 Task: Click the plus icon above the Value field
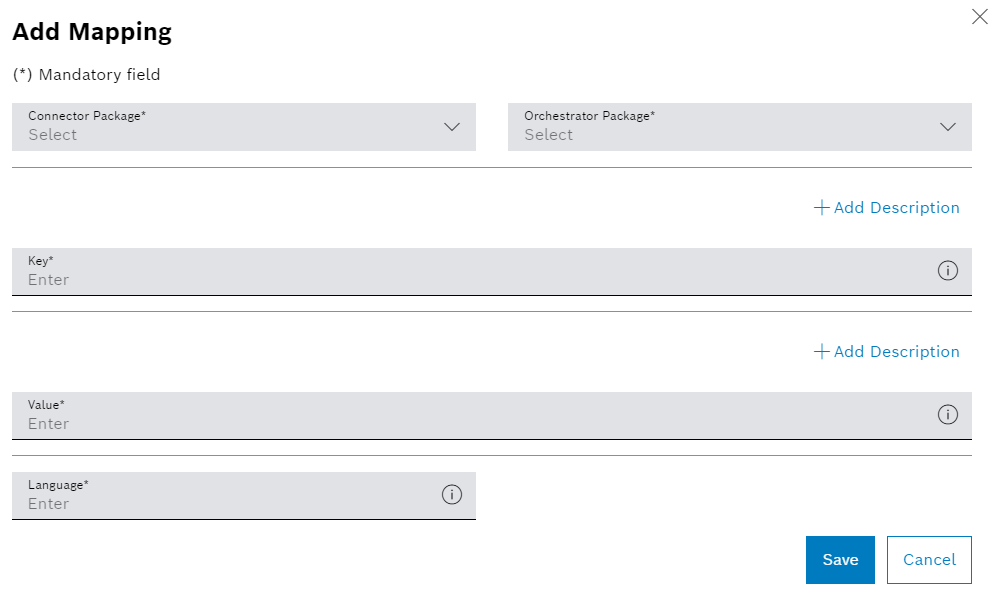pyautogui.click(x=820, y=351)
